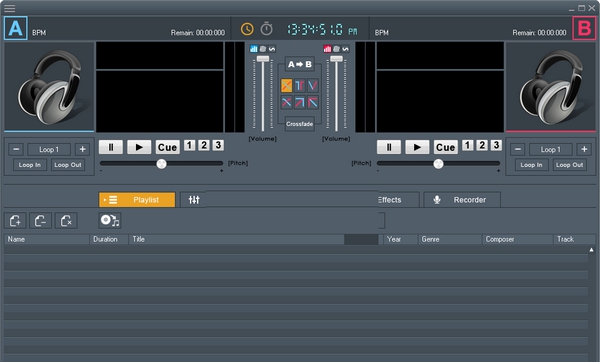Switch to the Effects tab
This screenshot has height=362, width=600.
pyautogui.click(x=398, y=200)
